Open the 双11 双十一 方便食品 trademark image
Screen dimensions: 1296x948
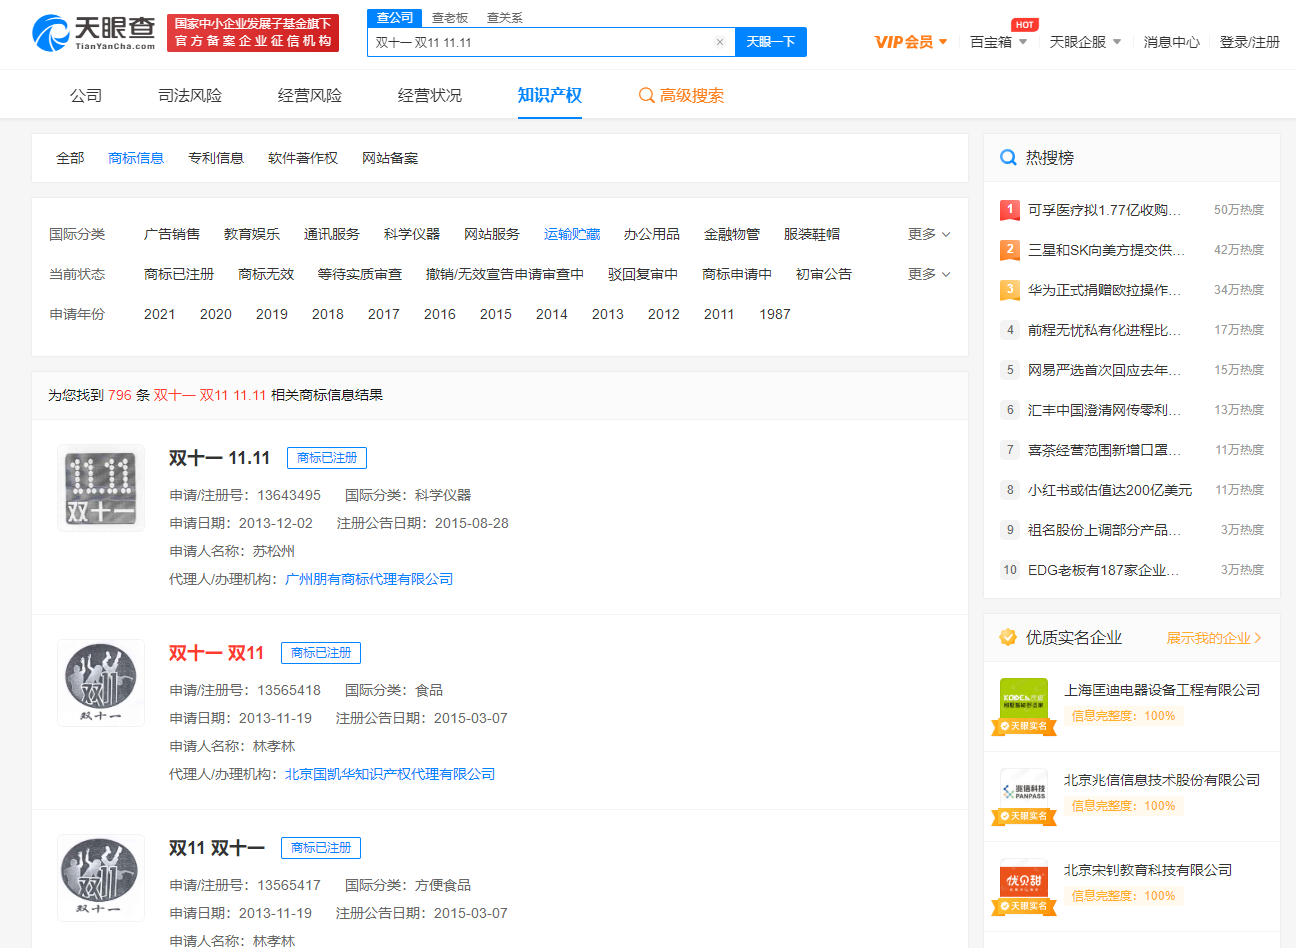pyautogui.click(x=100, y=878)
